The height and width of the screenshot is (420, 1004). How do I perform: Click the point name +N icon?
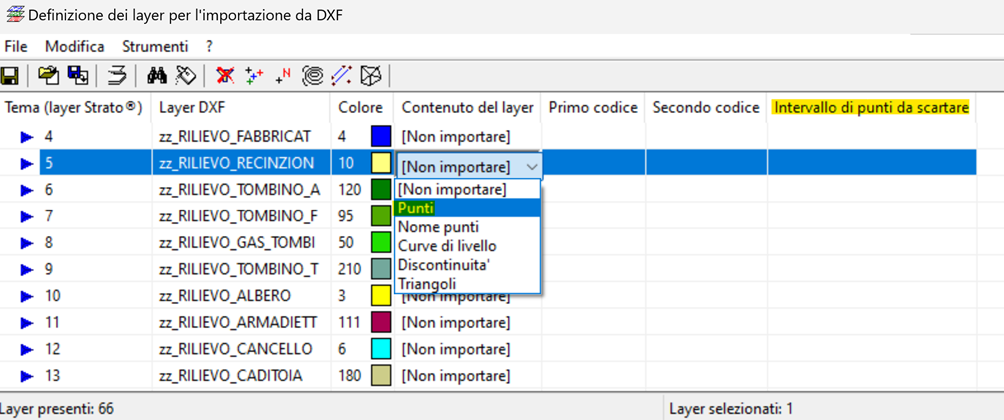(x=283, y=76)
